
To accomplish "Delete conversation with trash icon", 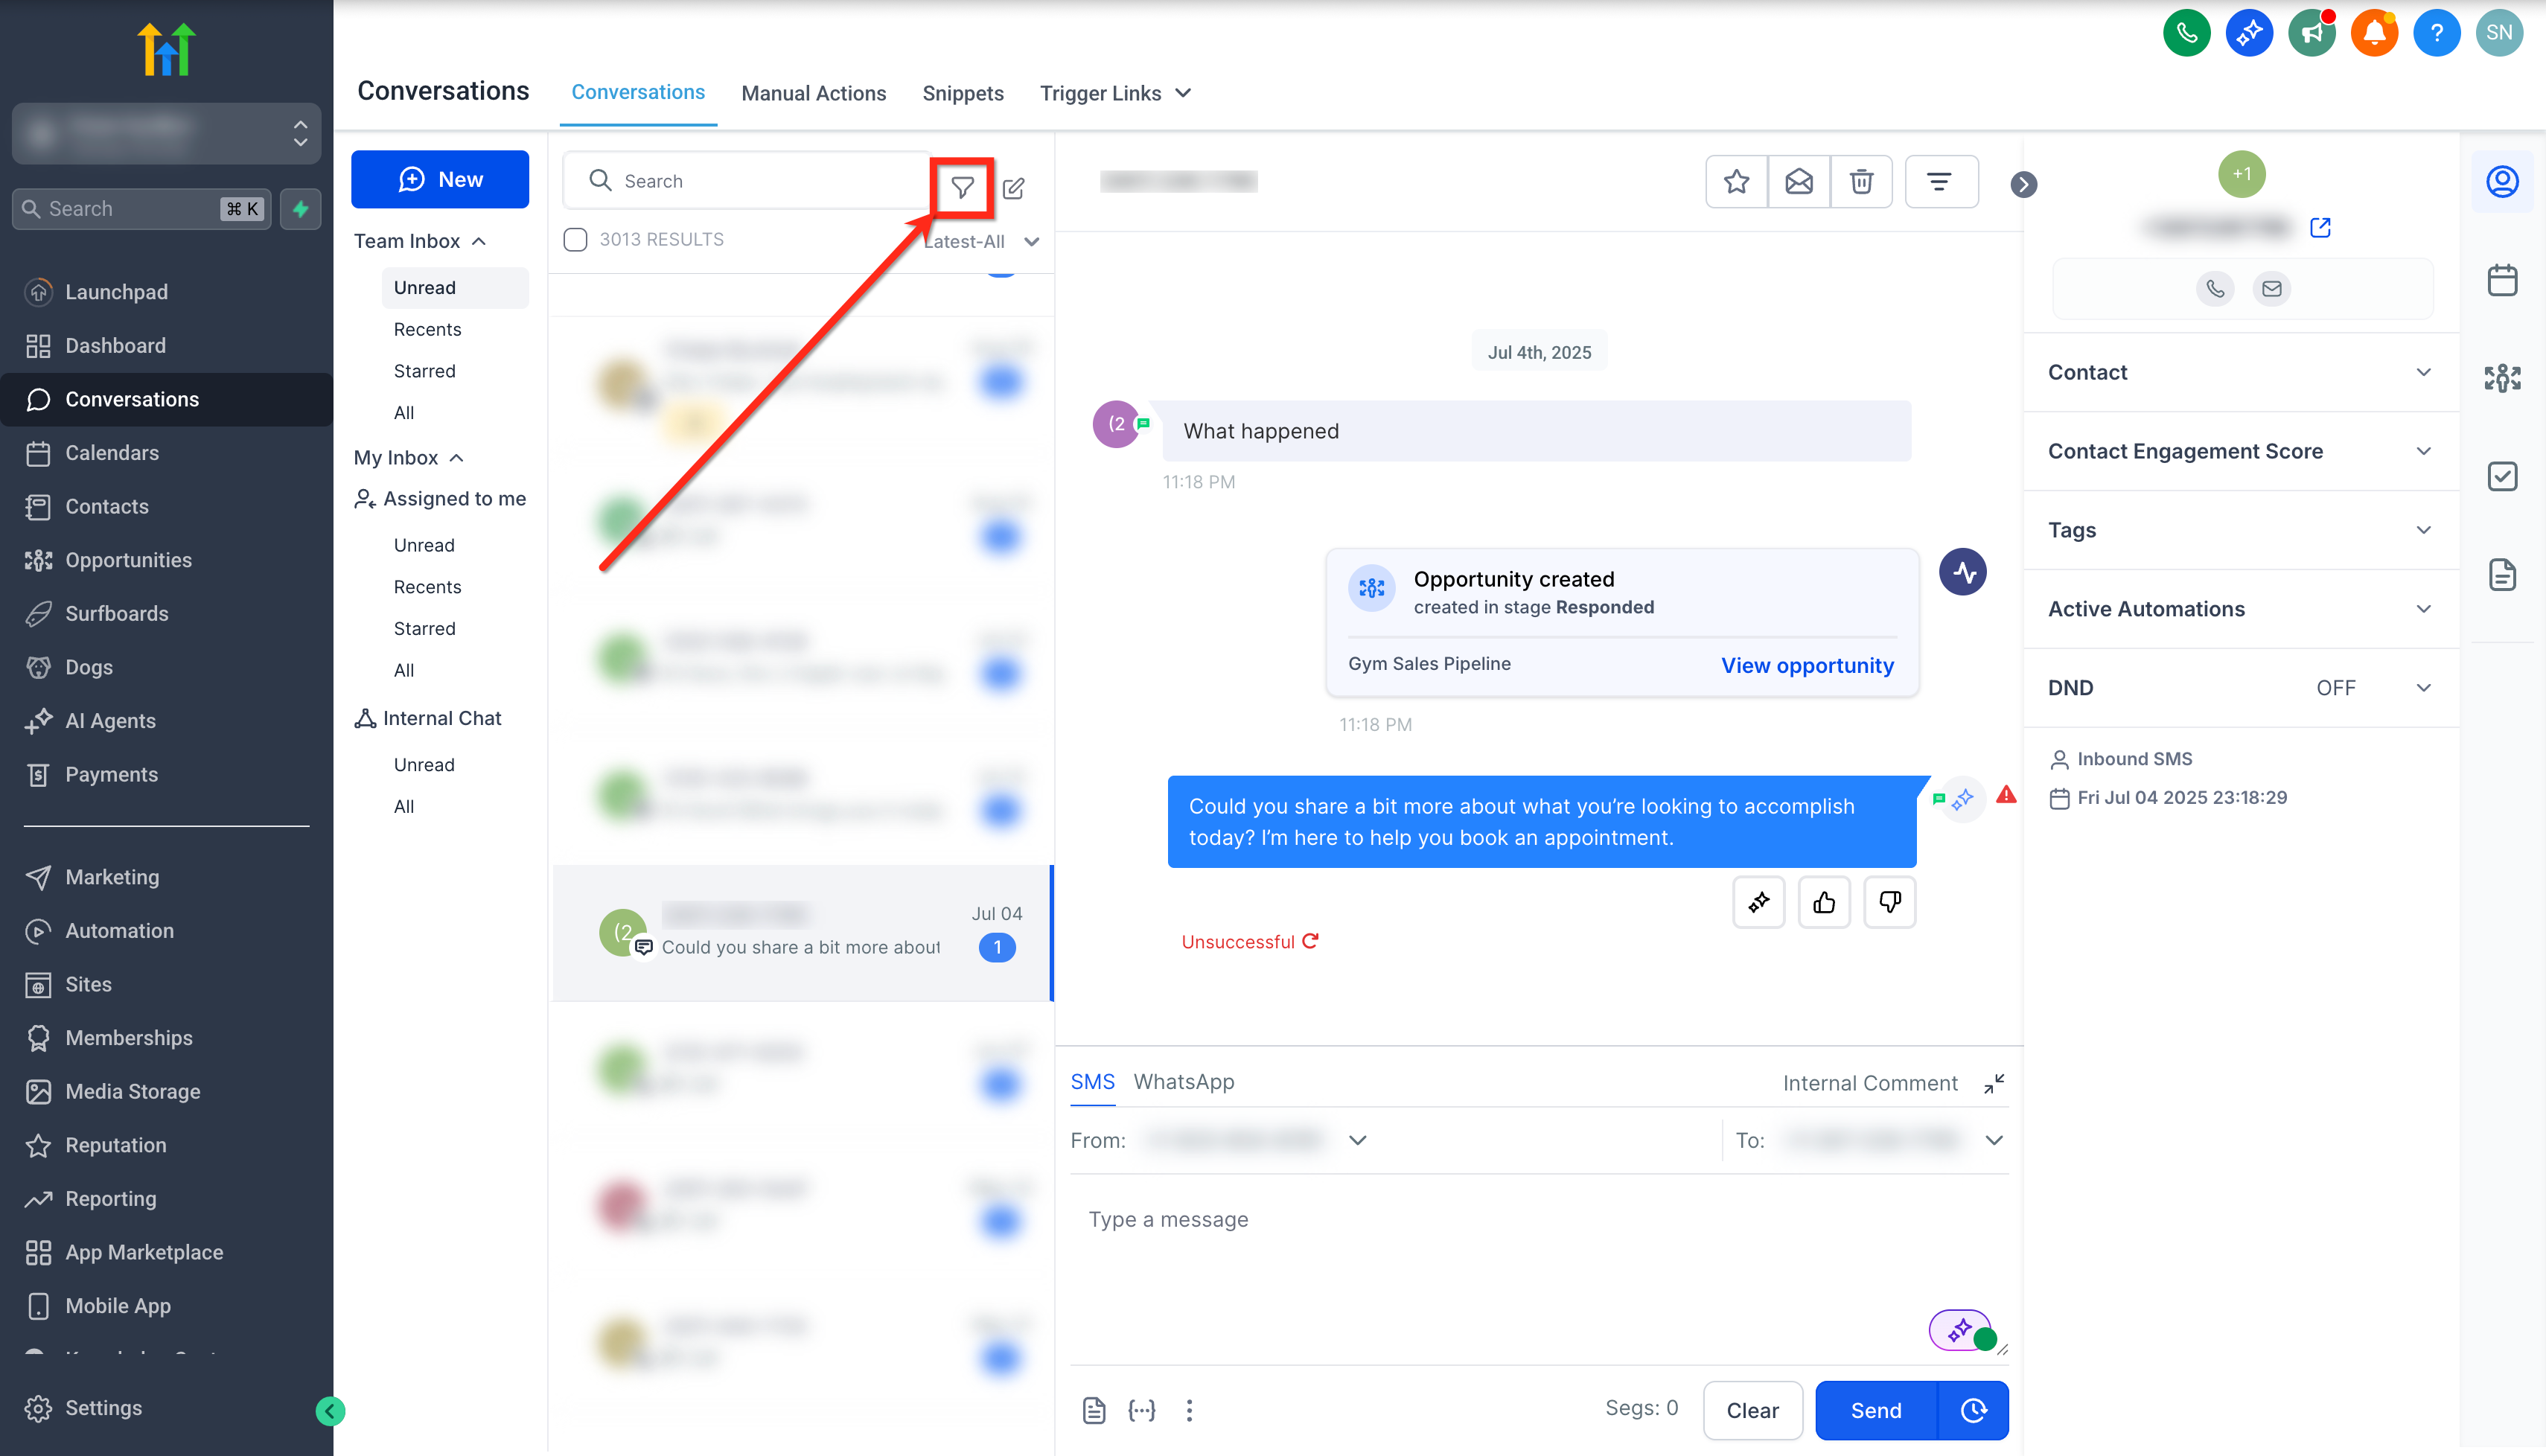I will (x=1860, y=181).
